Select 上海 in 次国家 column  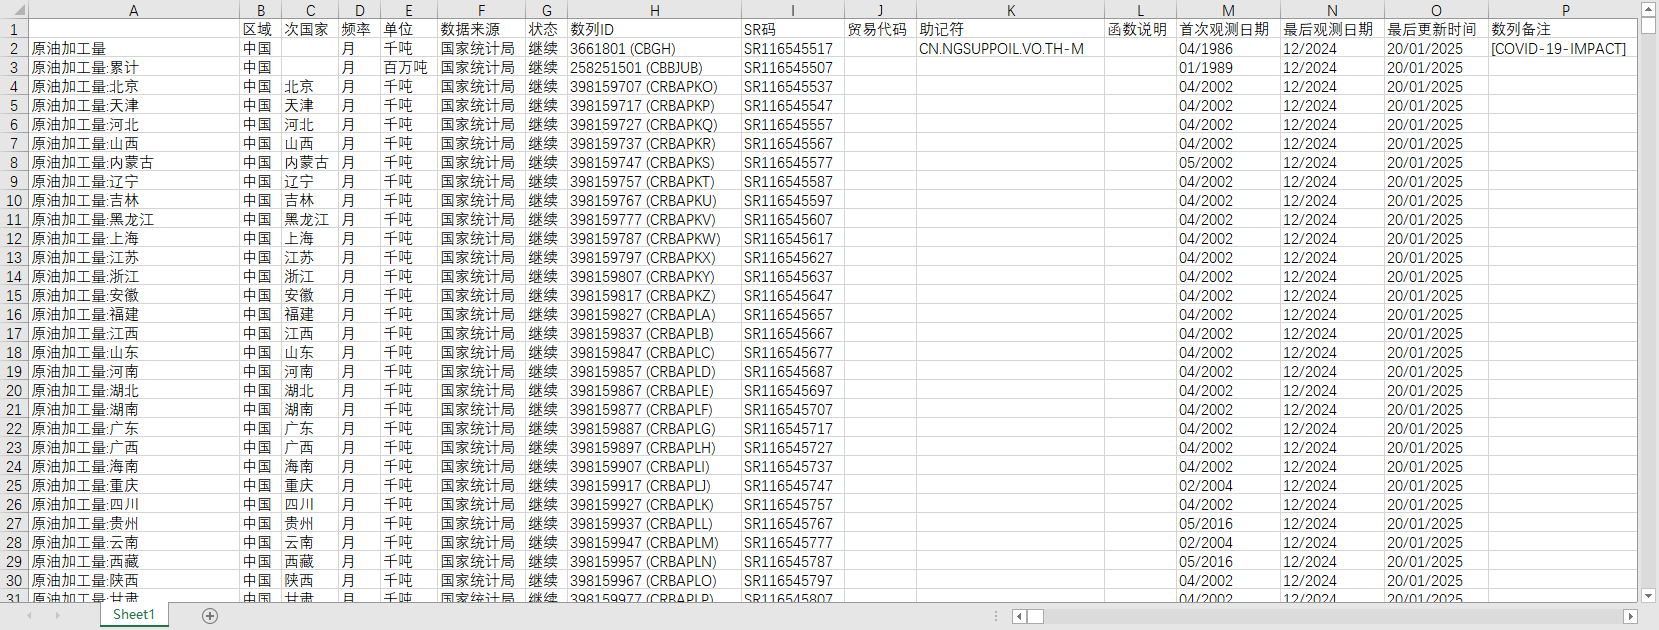[310, 238]
